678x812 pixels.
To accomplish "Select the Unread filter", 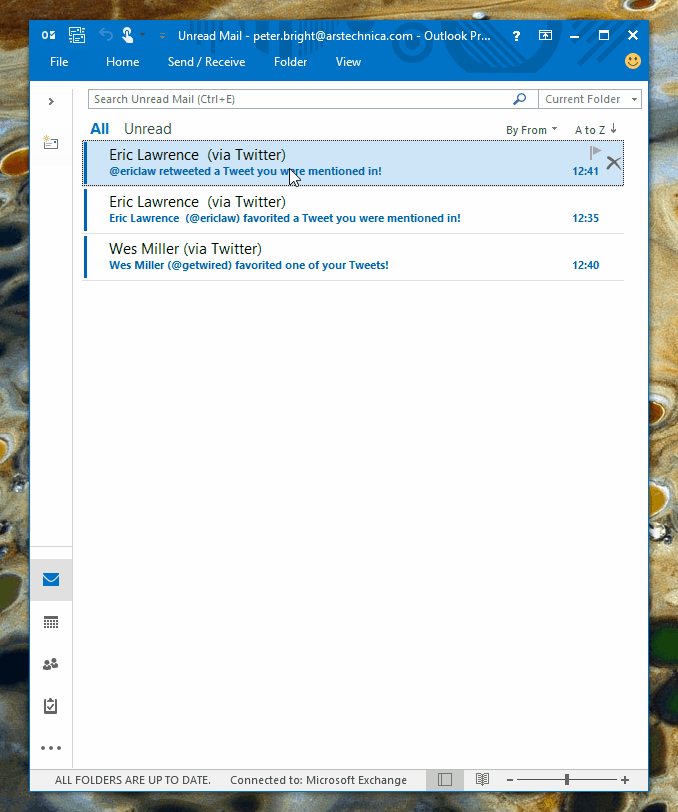I will pos(148,129).
